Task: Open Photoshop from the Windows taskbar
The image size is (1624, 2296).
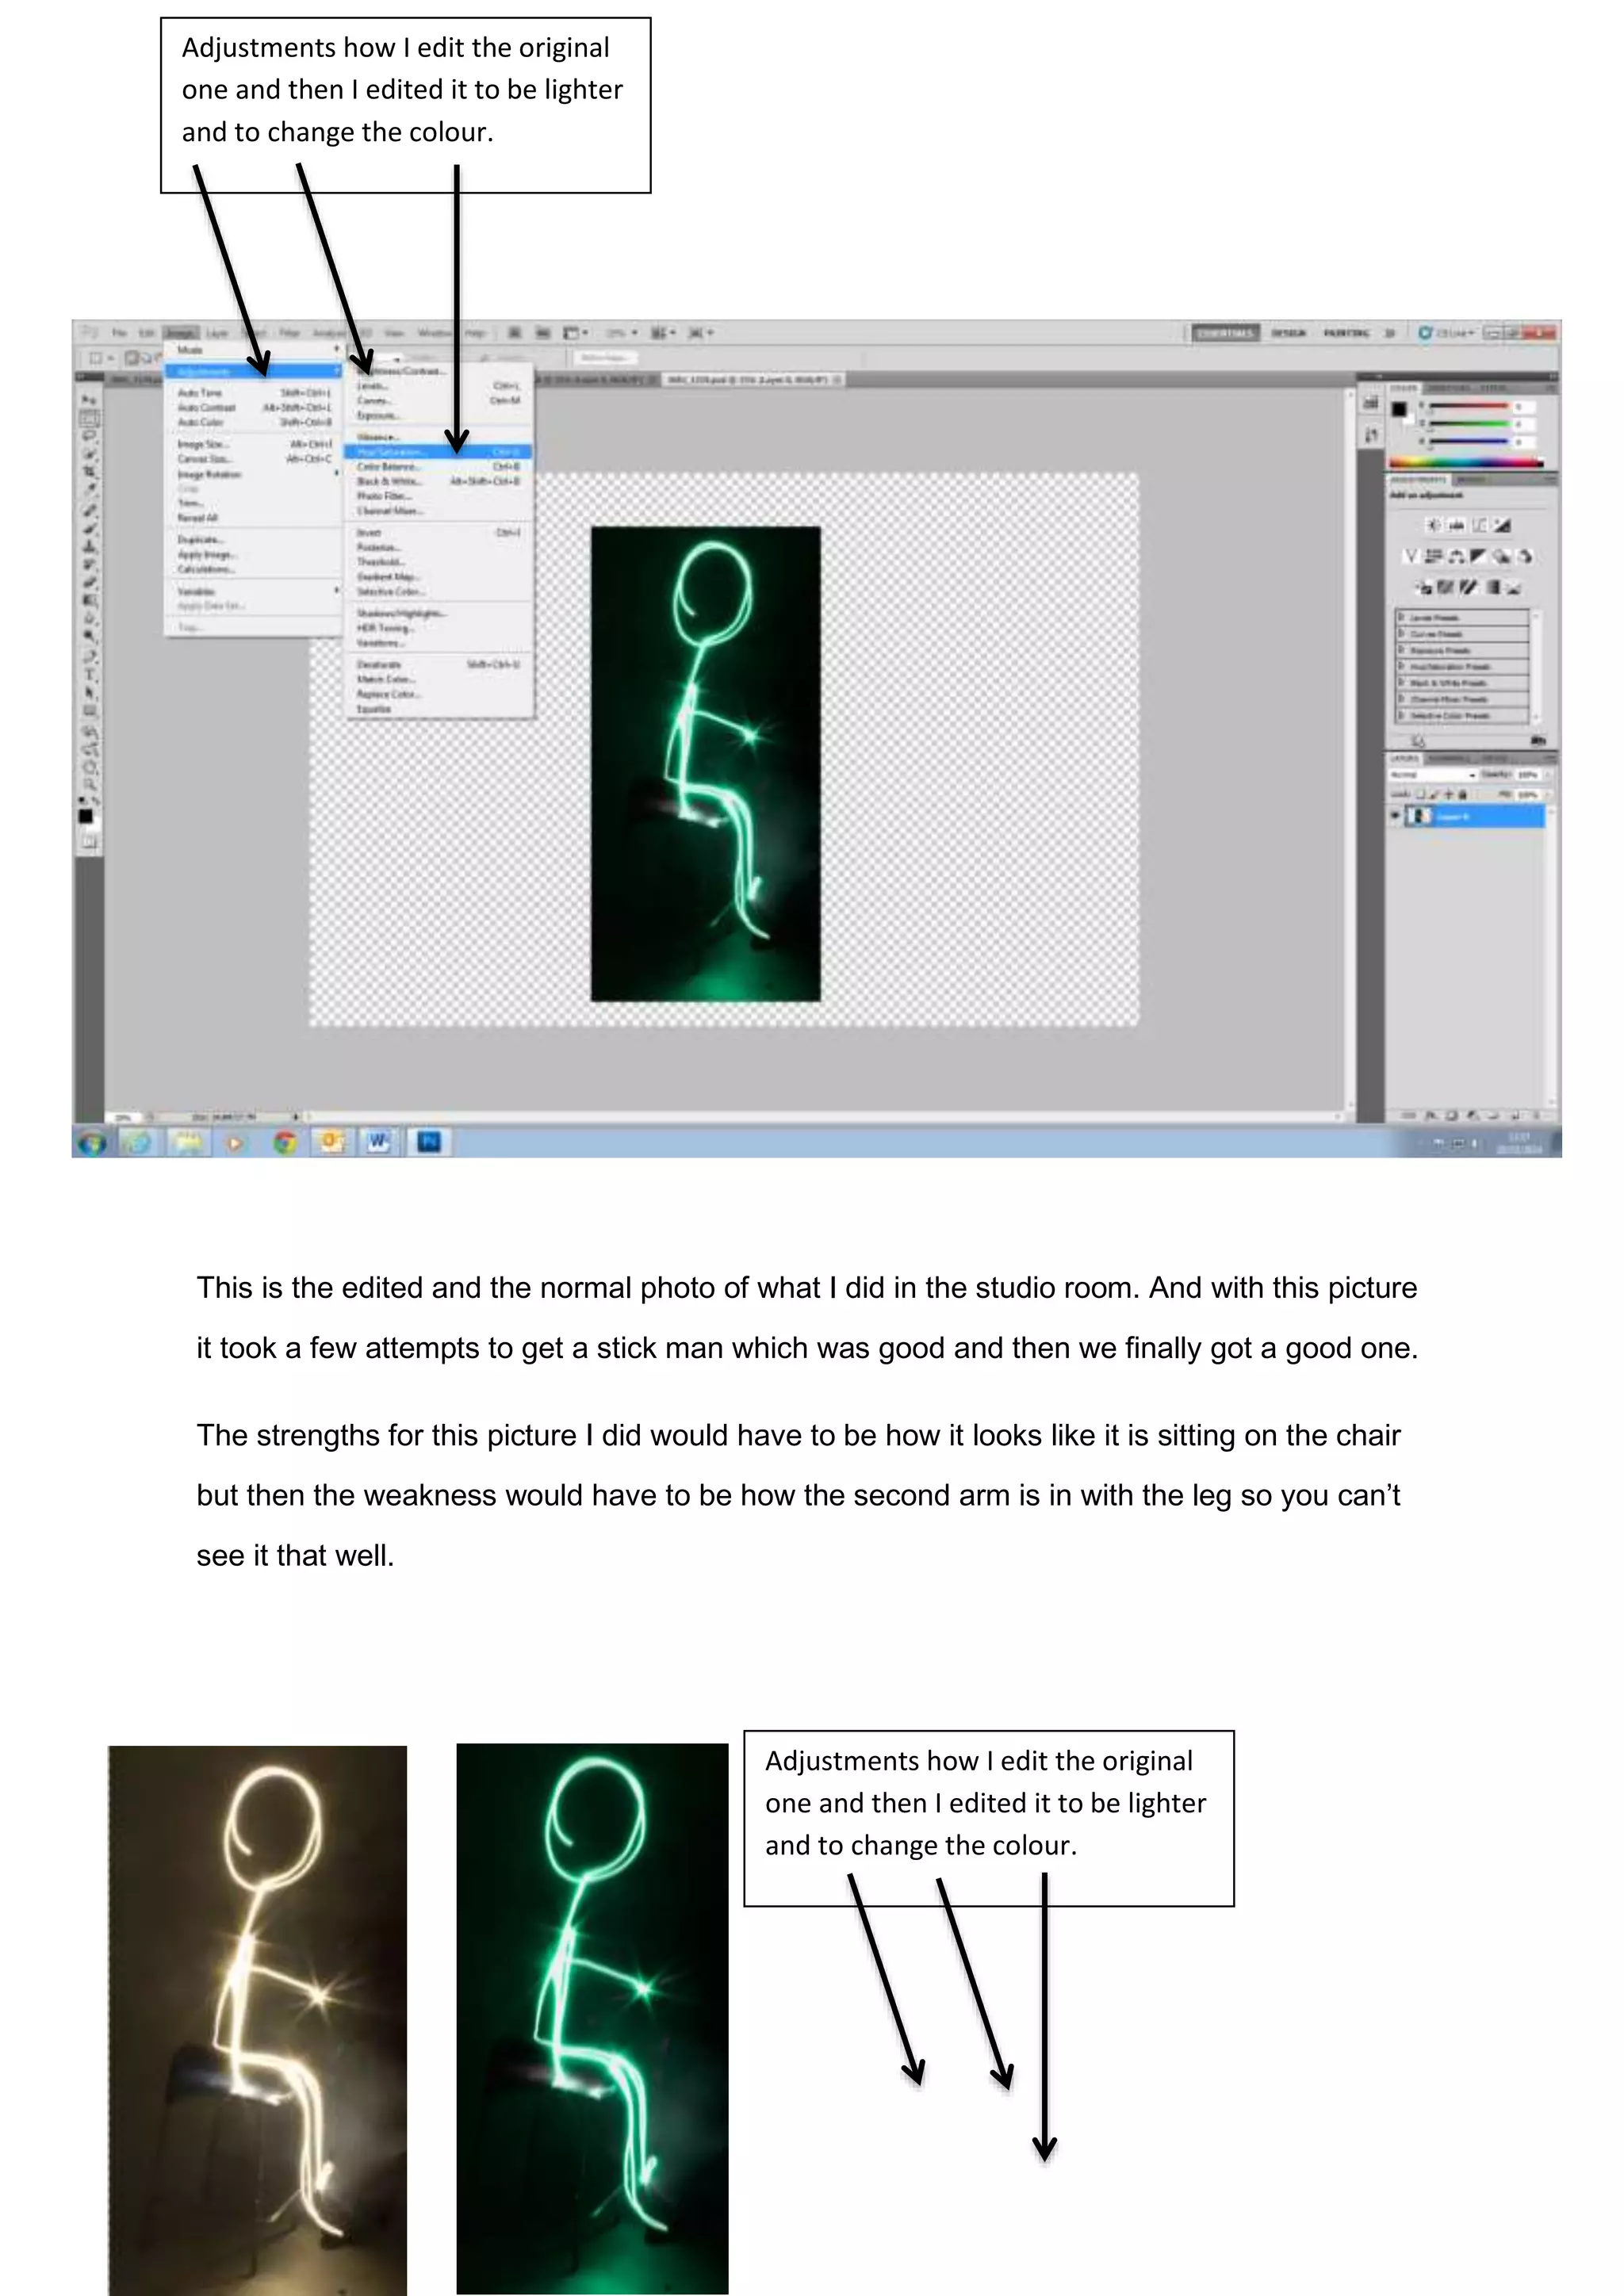Action: click(x=429, y=1141)
